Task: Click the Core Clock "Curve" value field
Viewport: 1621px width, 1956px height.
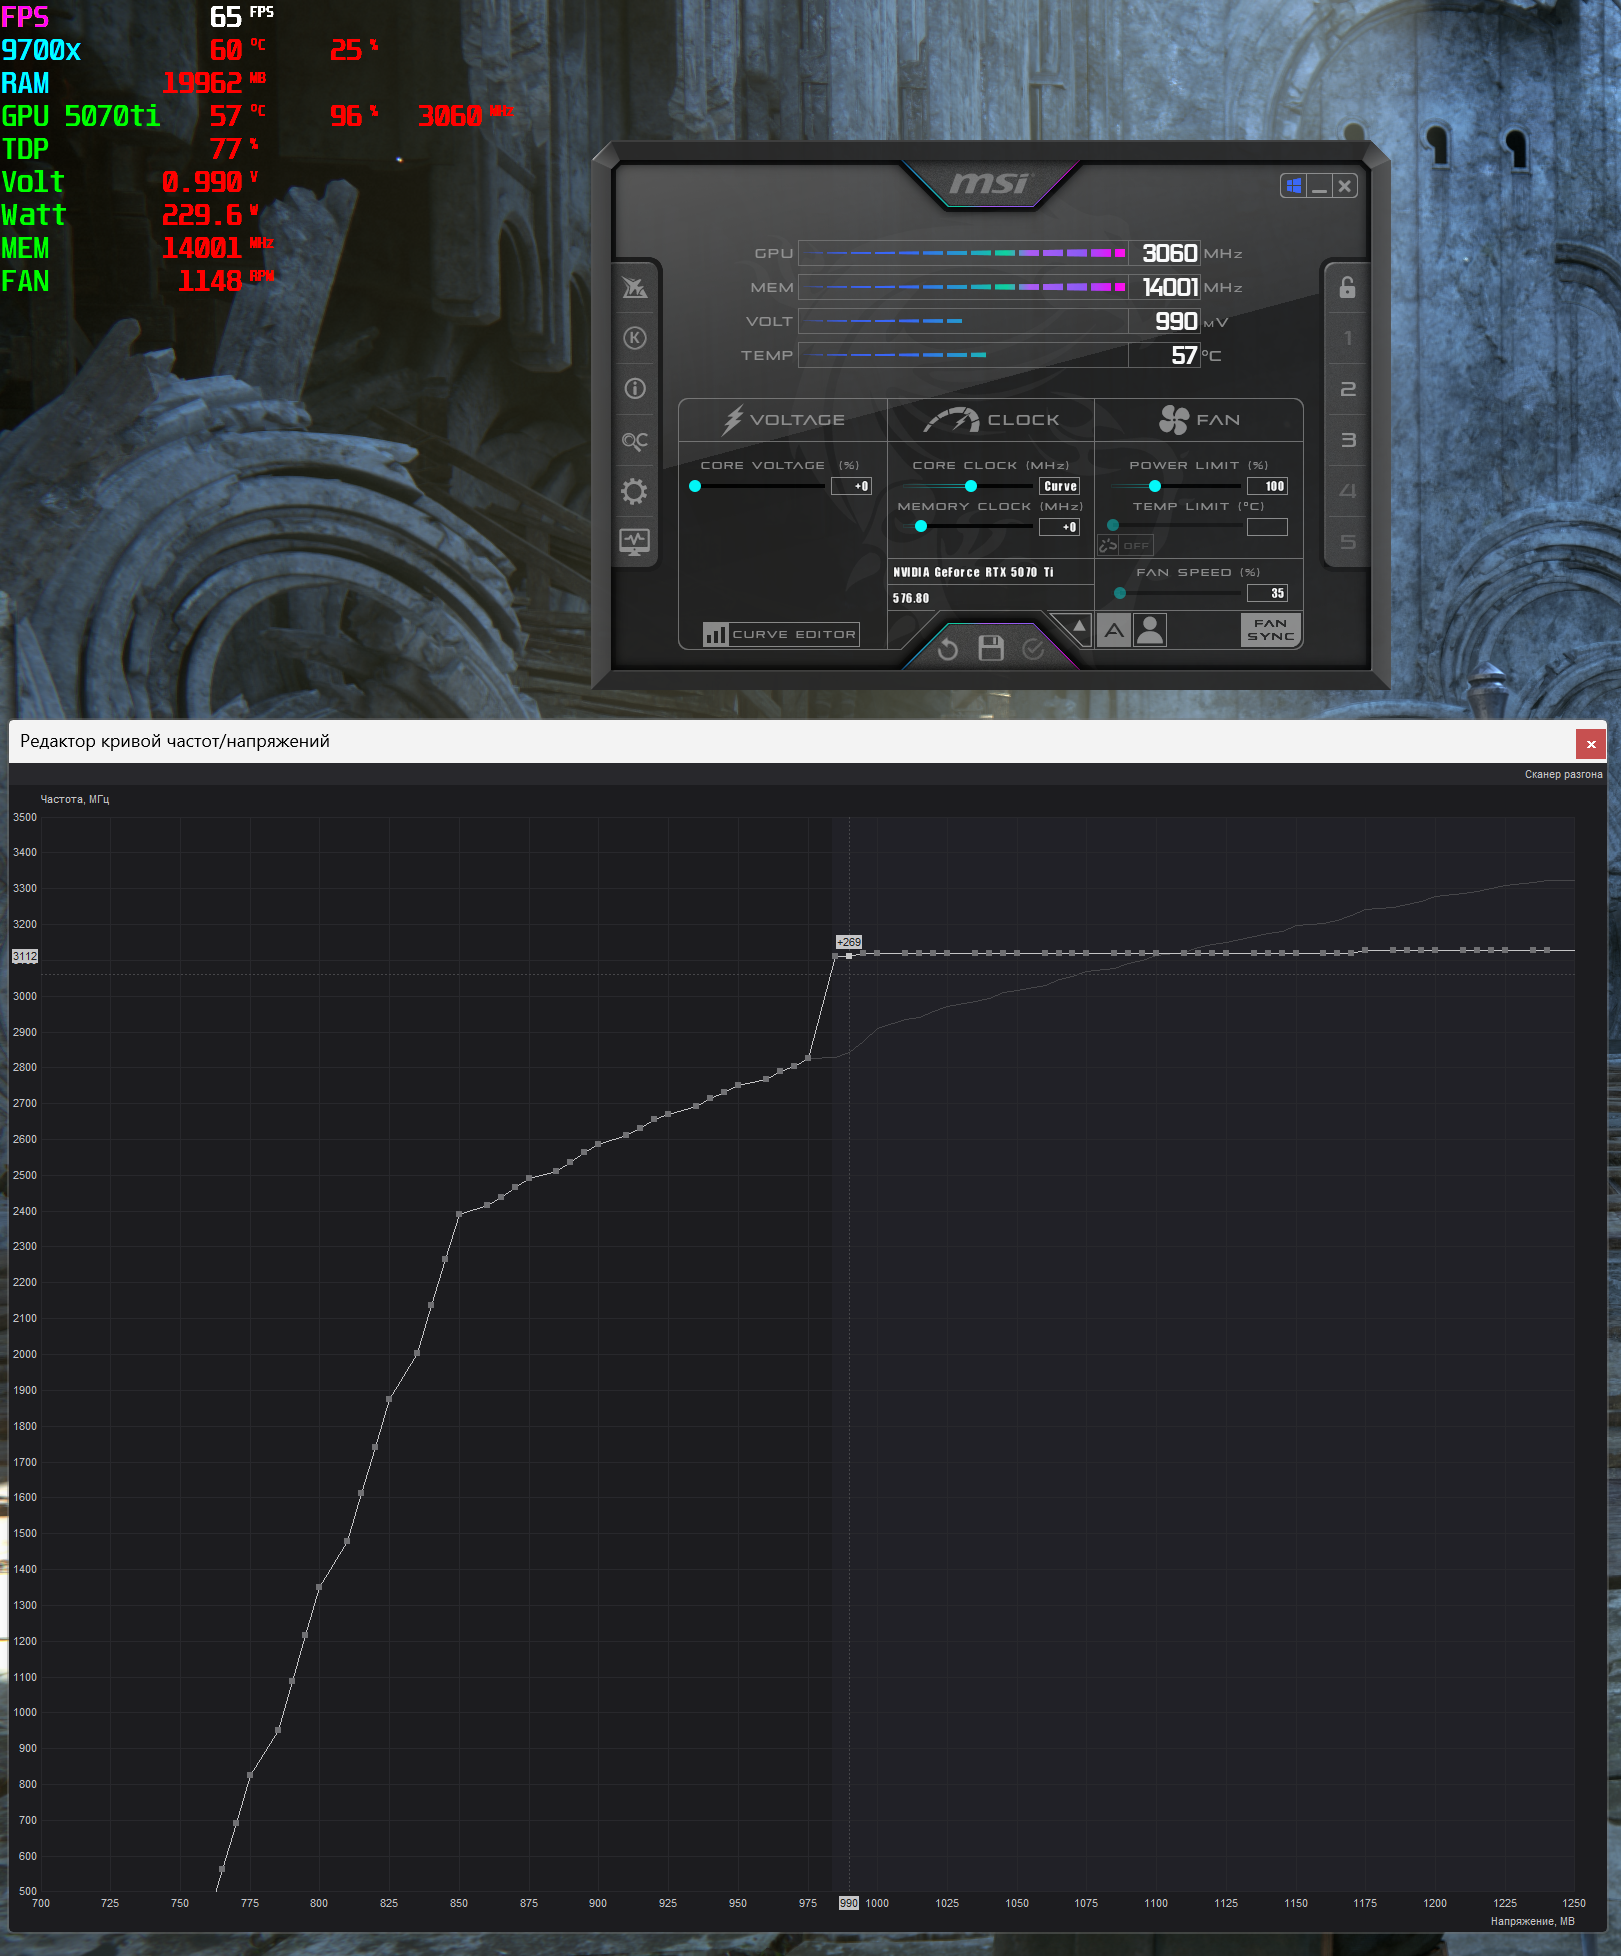Action: pos(1060,486)
